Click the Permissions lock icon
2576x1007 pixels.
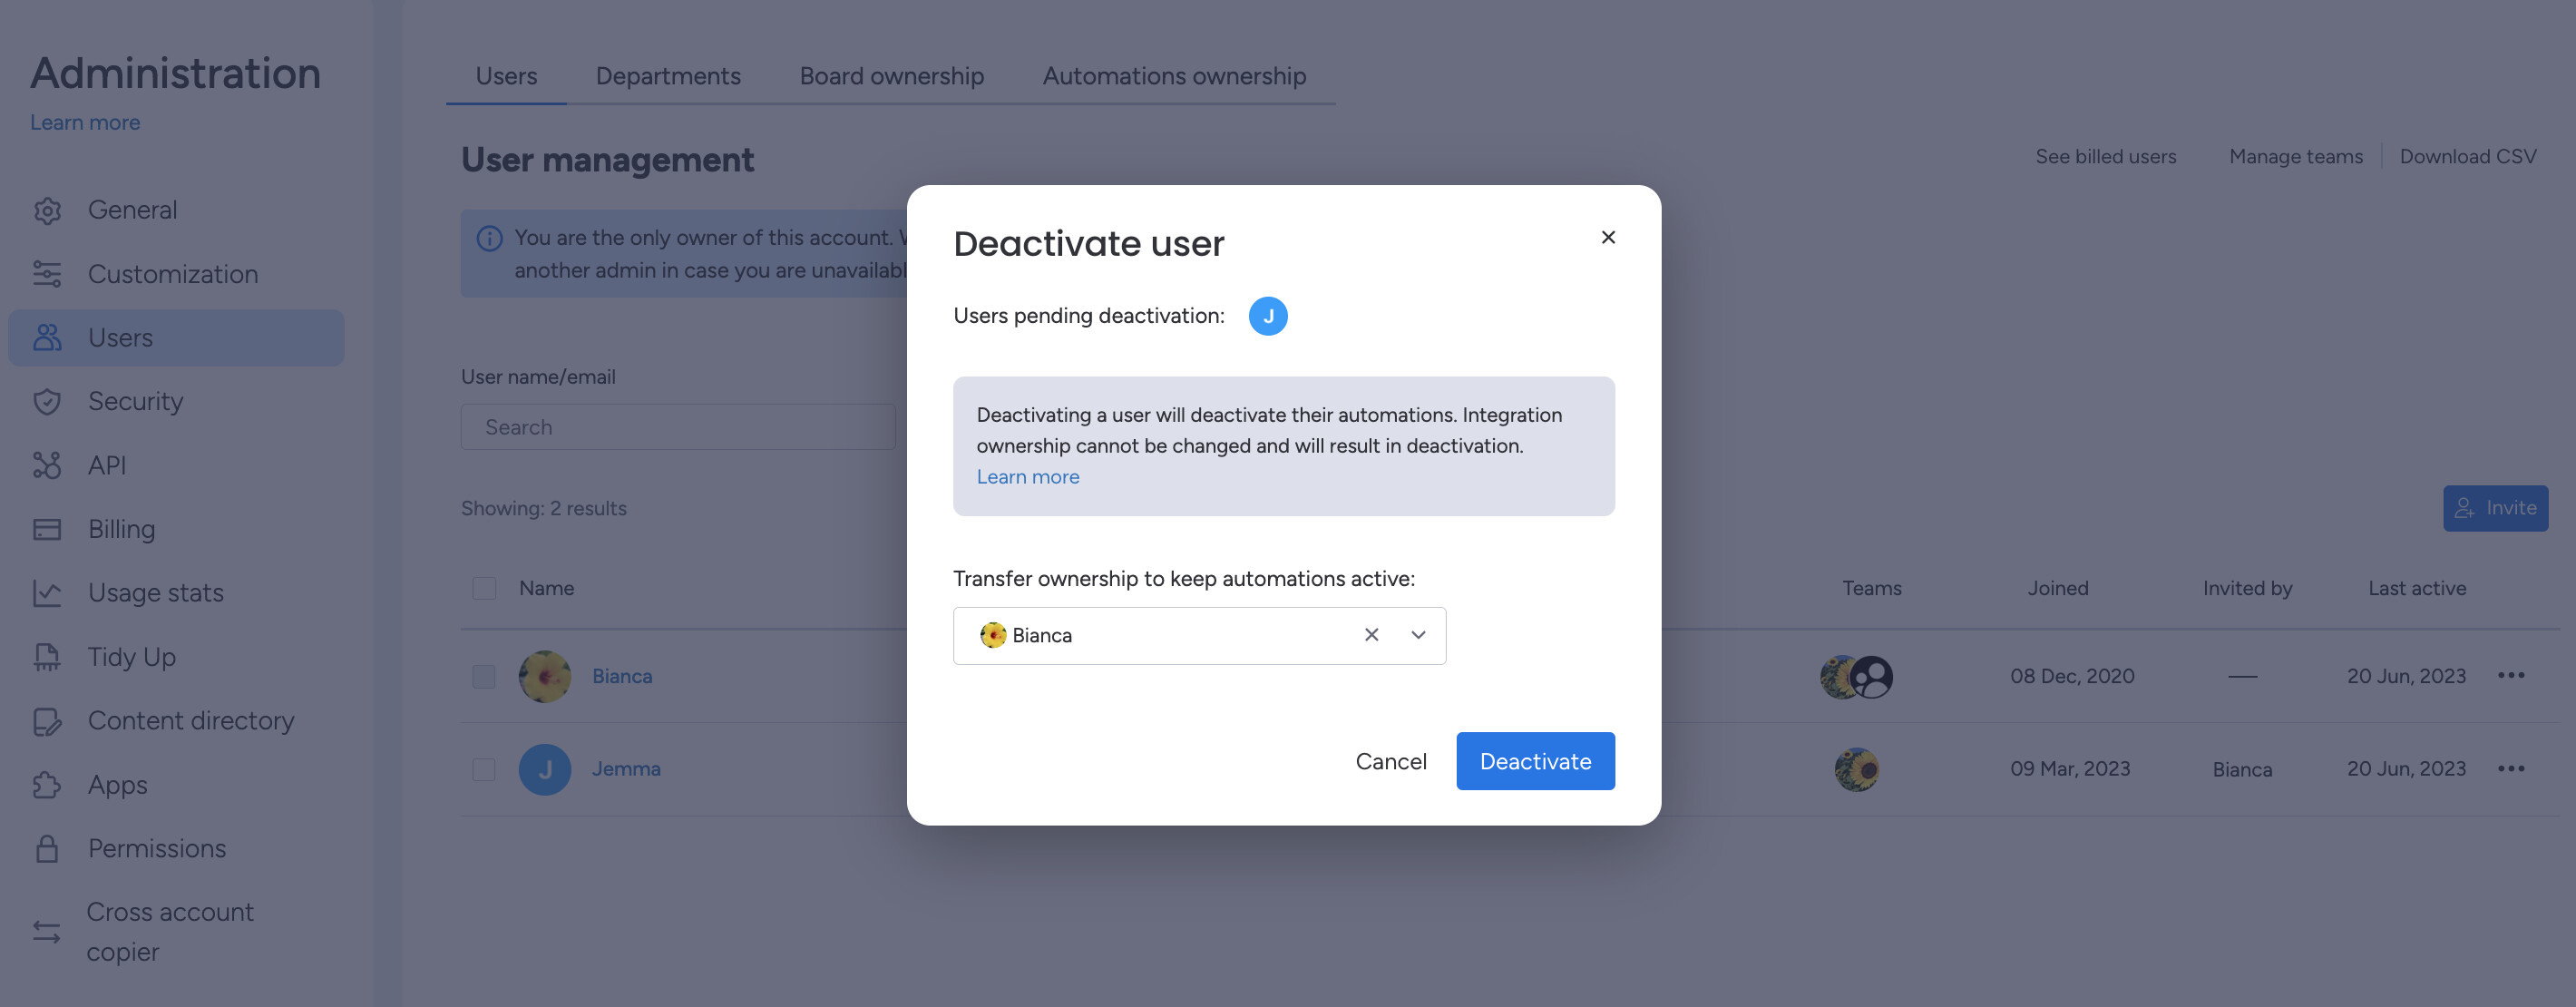(x=47, y=849)
